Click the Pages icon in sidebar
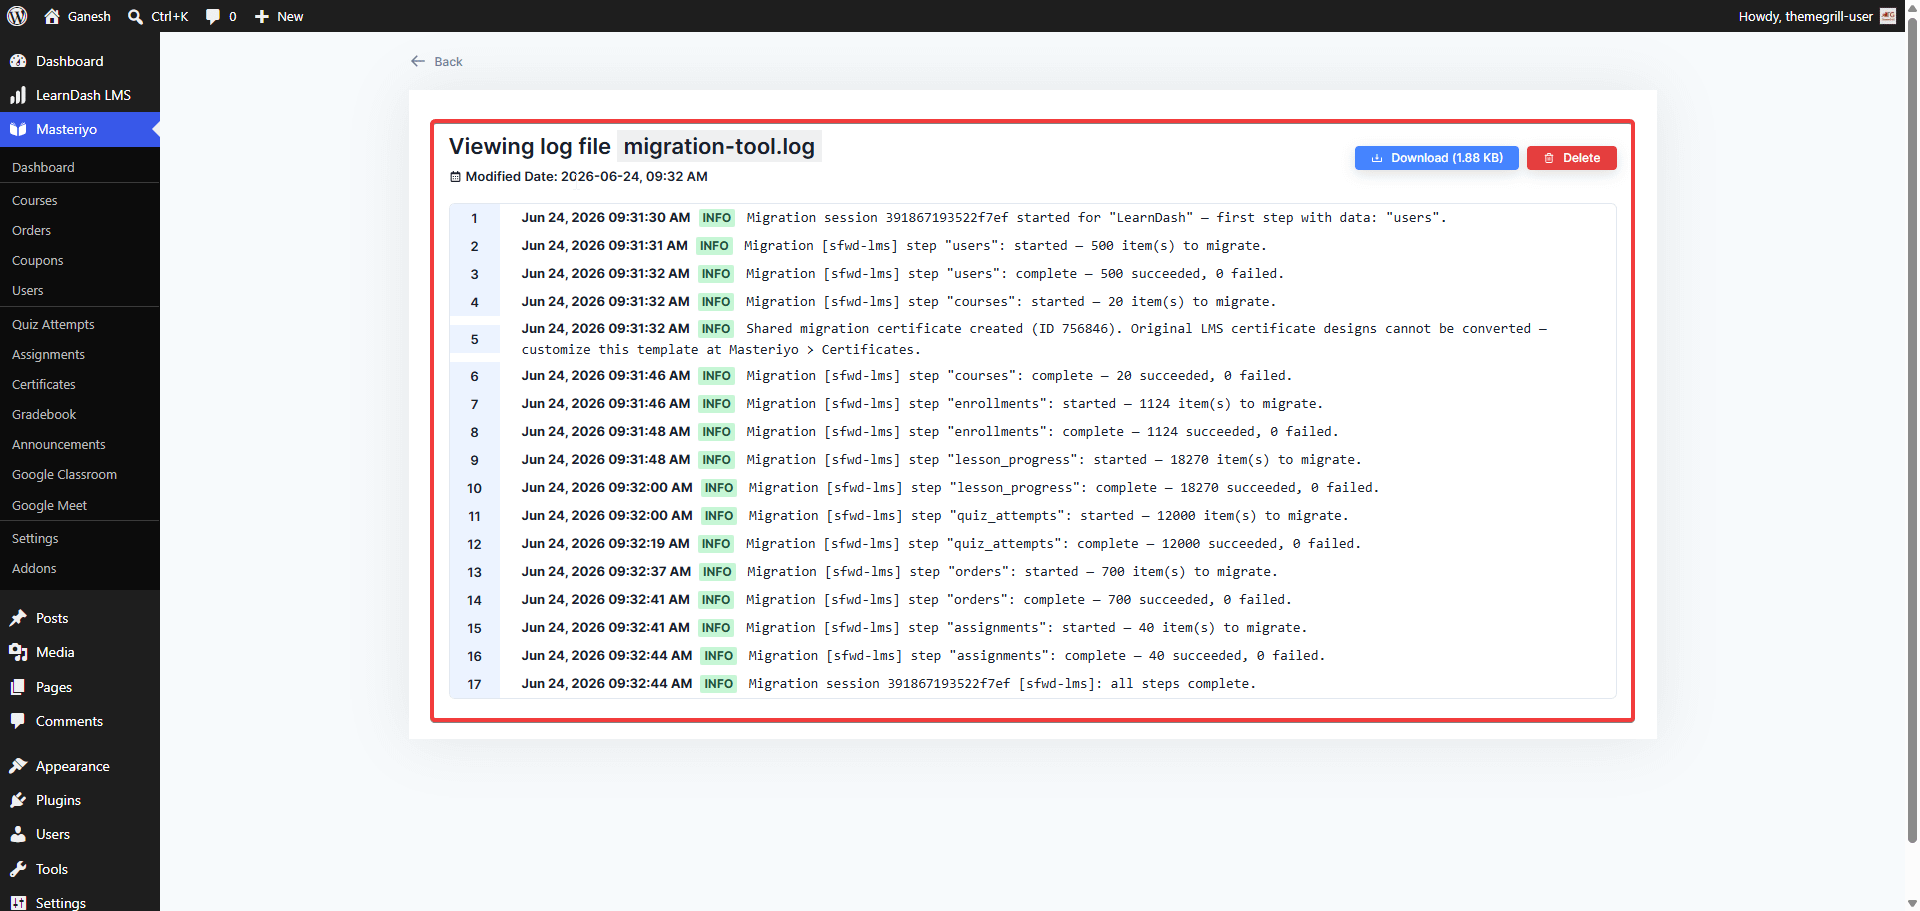Image resolution: width=1920 pixels, height=911 pixels. click(x=18, y=687)
